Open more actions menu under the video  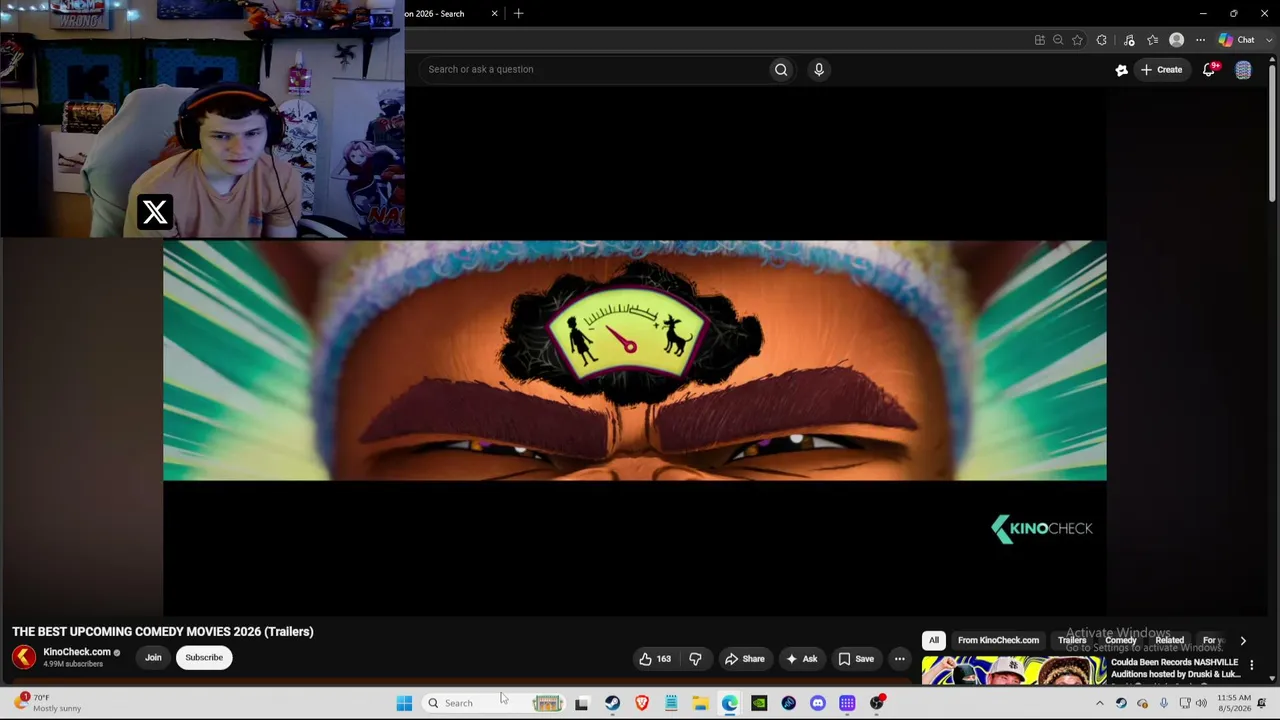(899, 659)
